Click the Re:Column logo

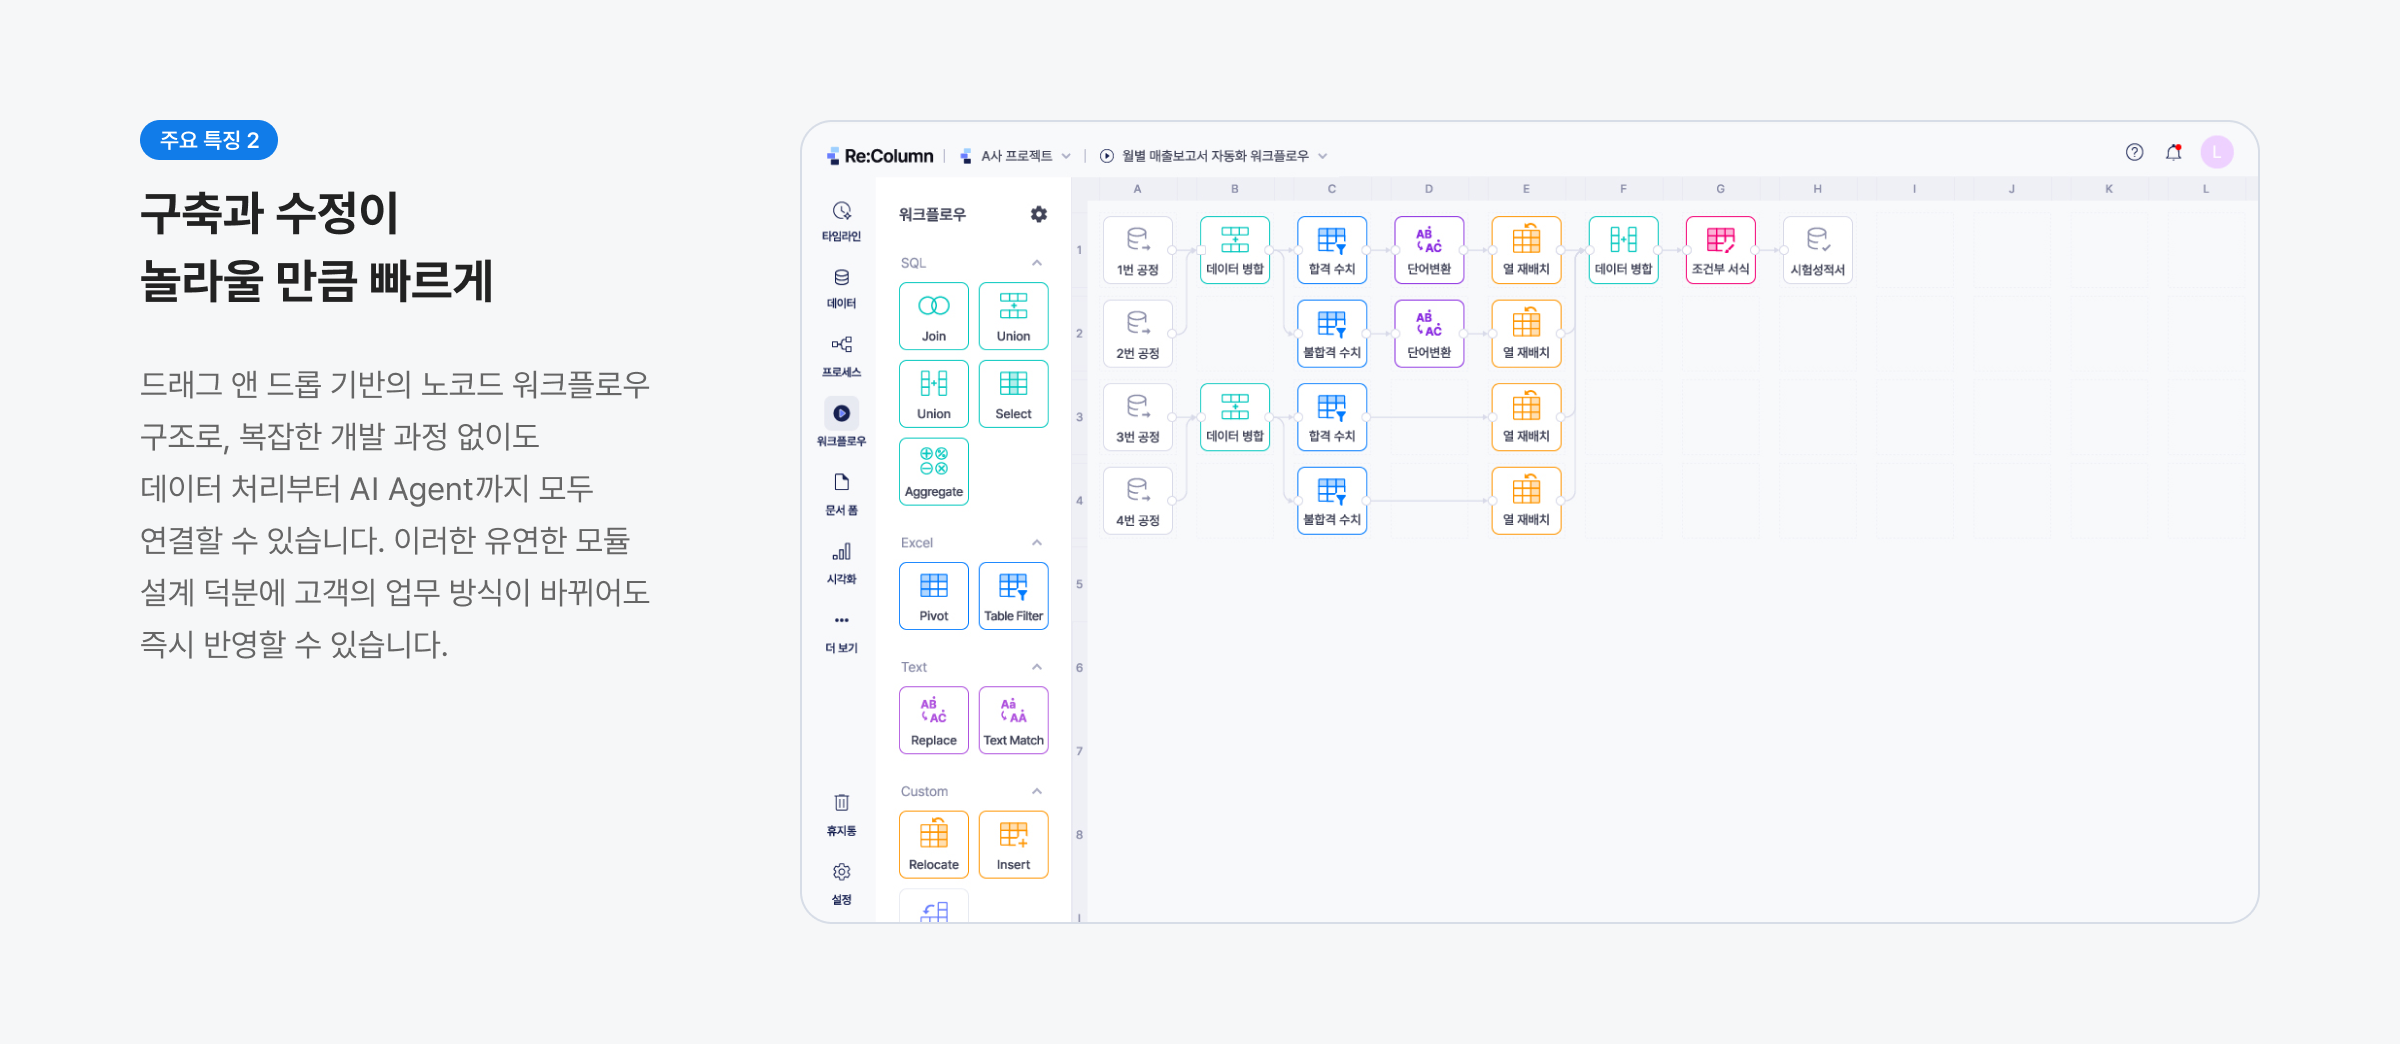880,156
